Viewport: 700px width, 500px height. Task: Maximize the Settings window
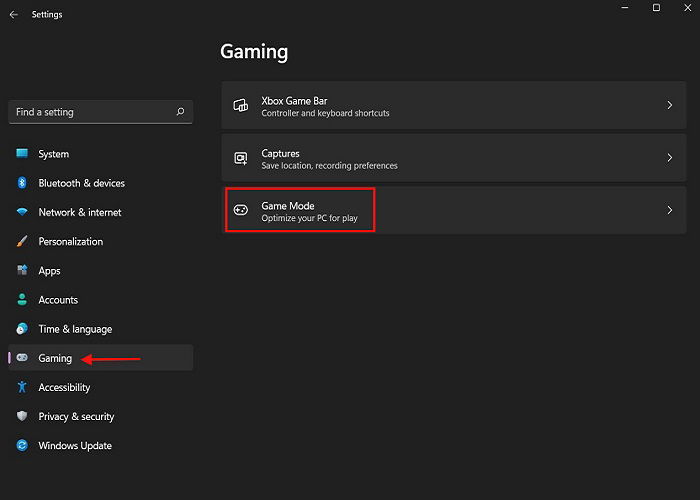(656, 8)
